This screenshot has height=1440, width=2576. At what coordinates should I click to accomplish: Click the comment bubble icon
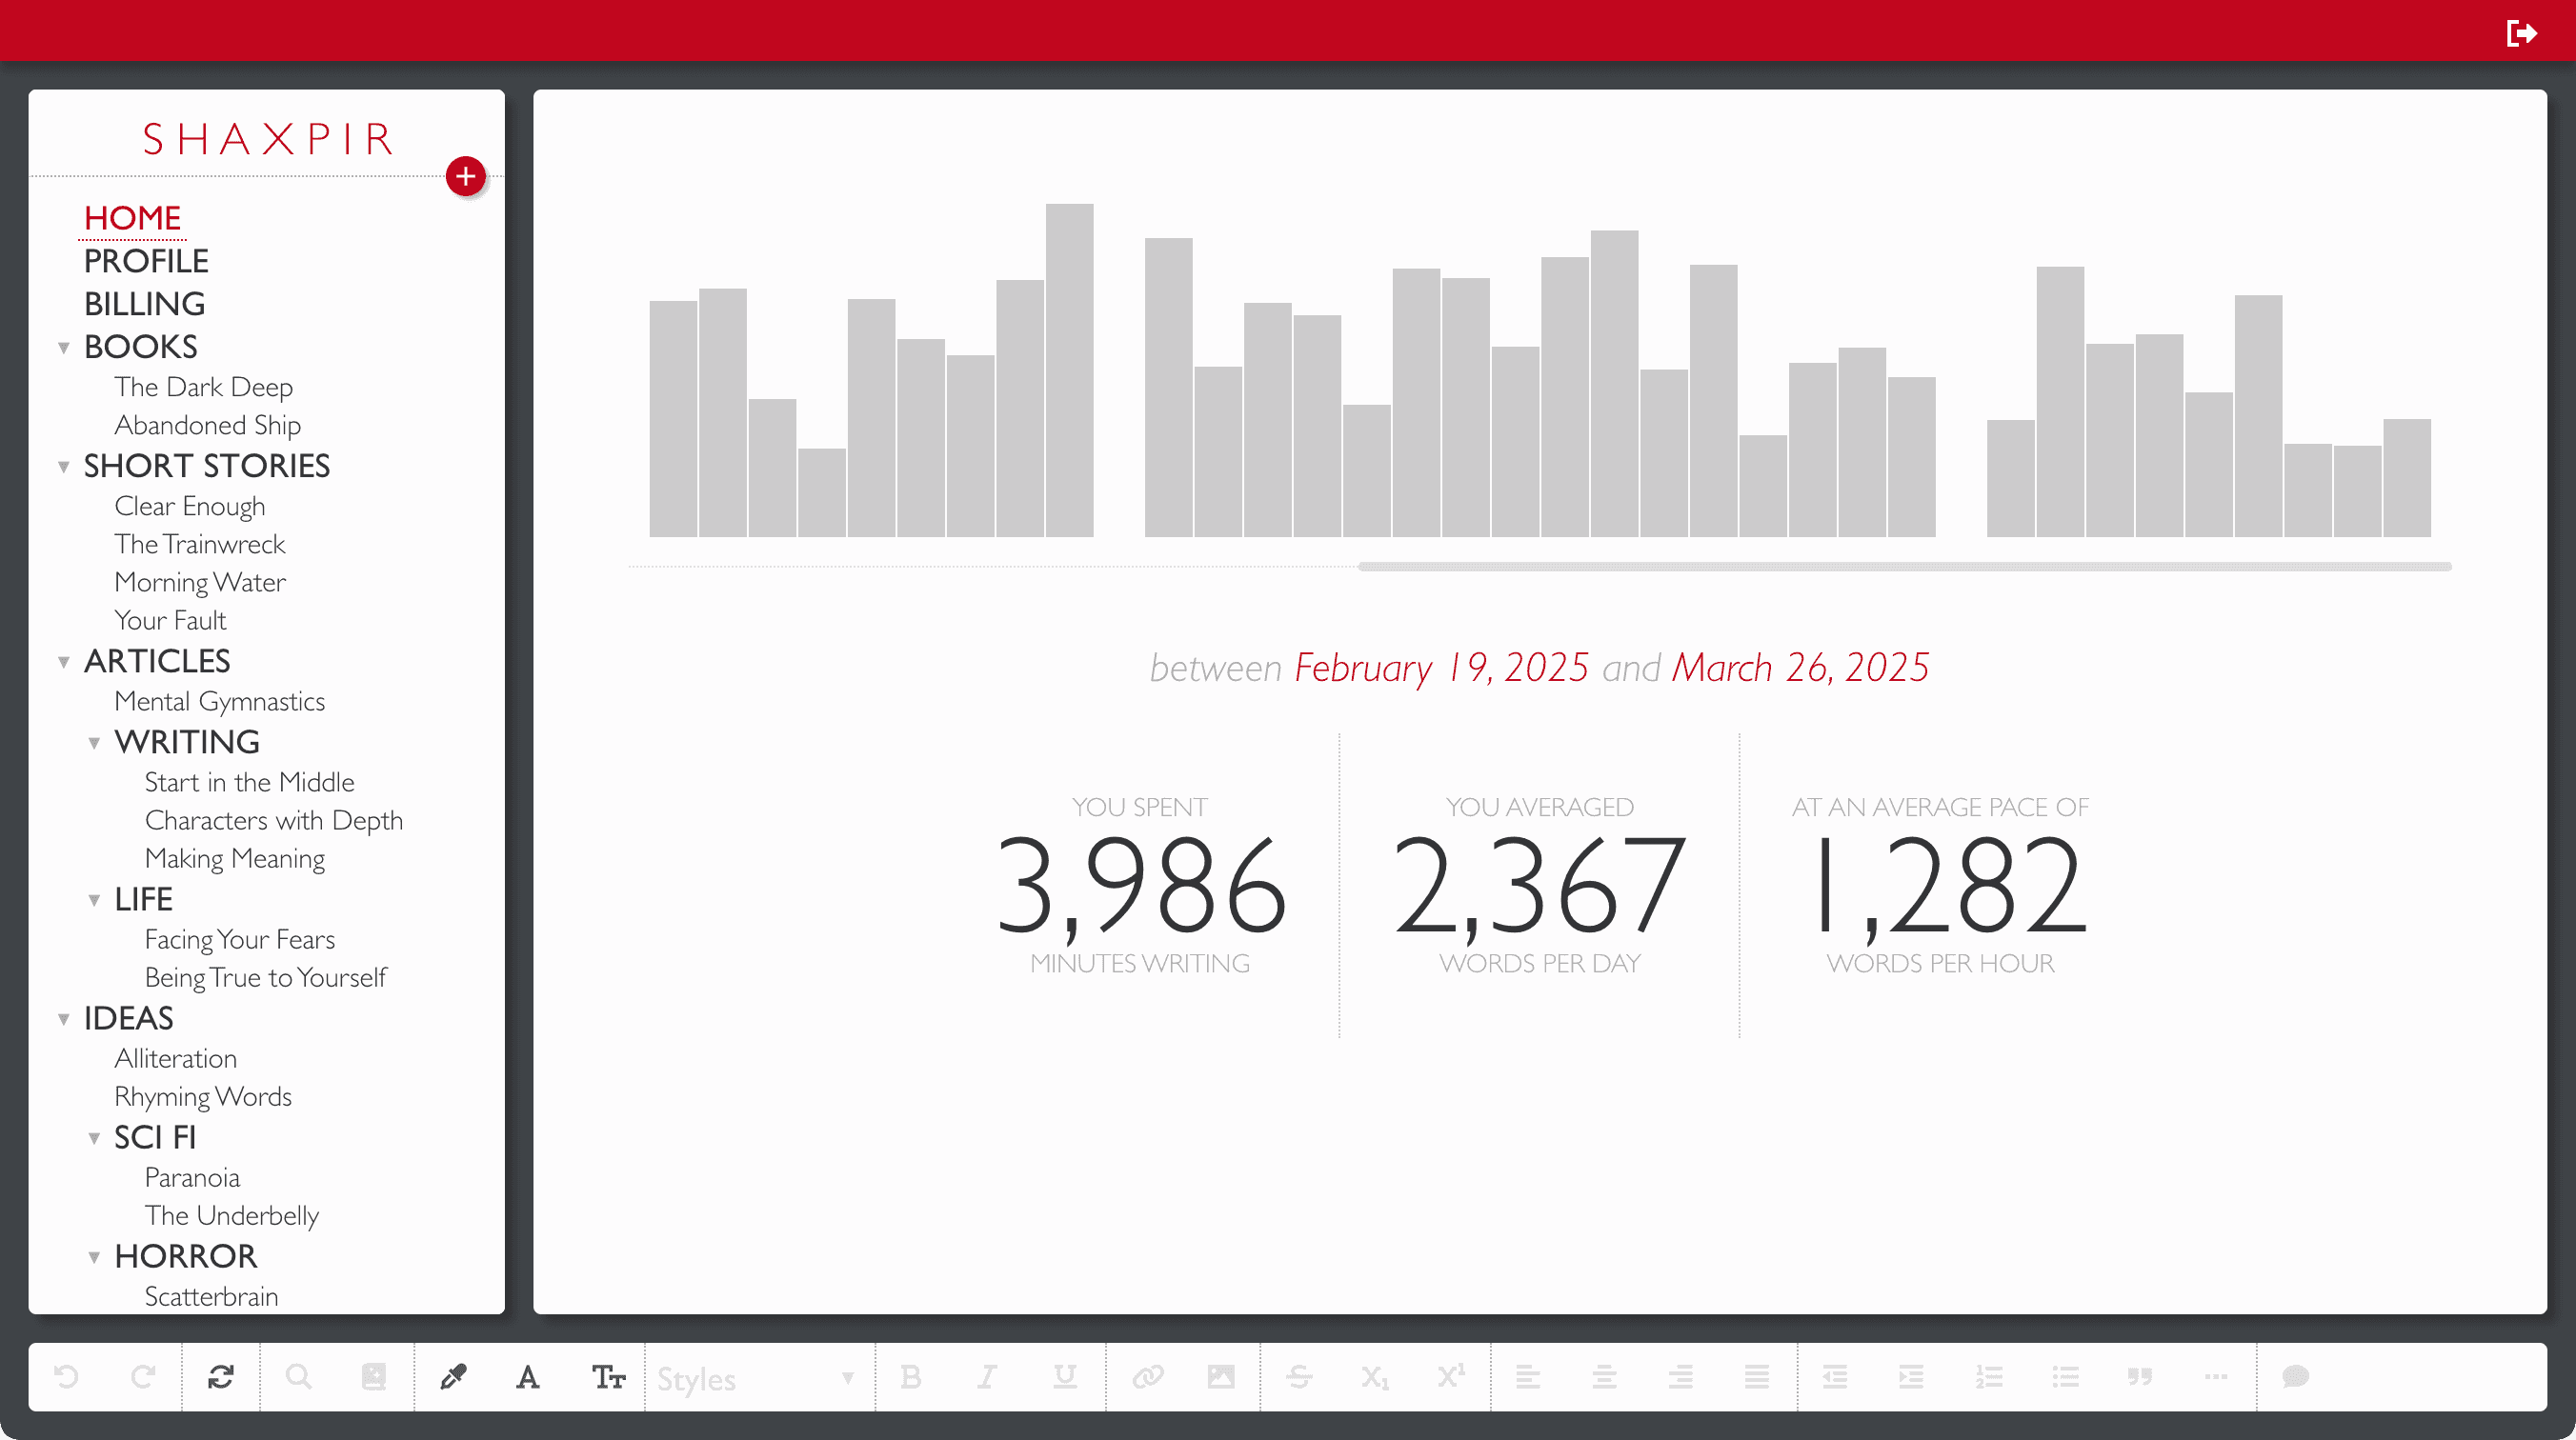(x=2295, y=1377)
